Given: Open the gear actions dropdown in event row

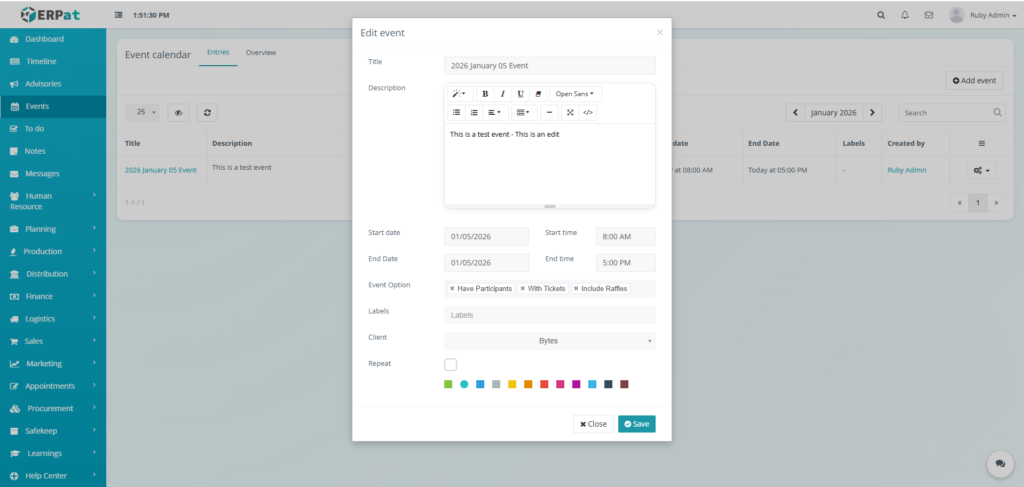Looking at the screenshot, I should pyautogui.click(x=982, y=170).
